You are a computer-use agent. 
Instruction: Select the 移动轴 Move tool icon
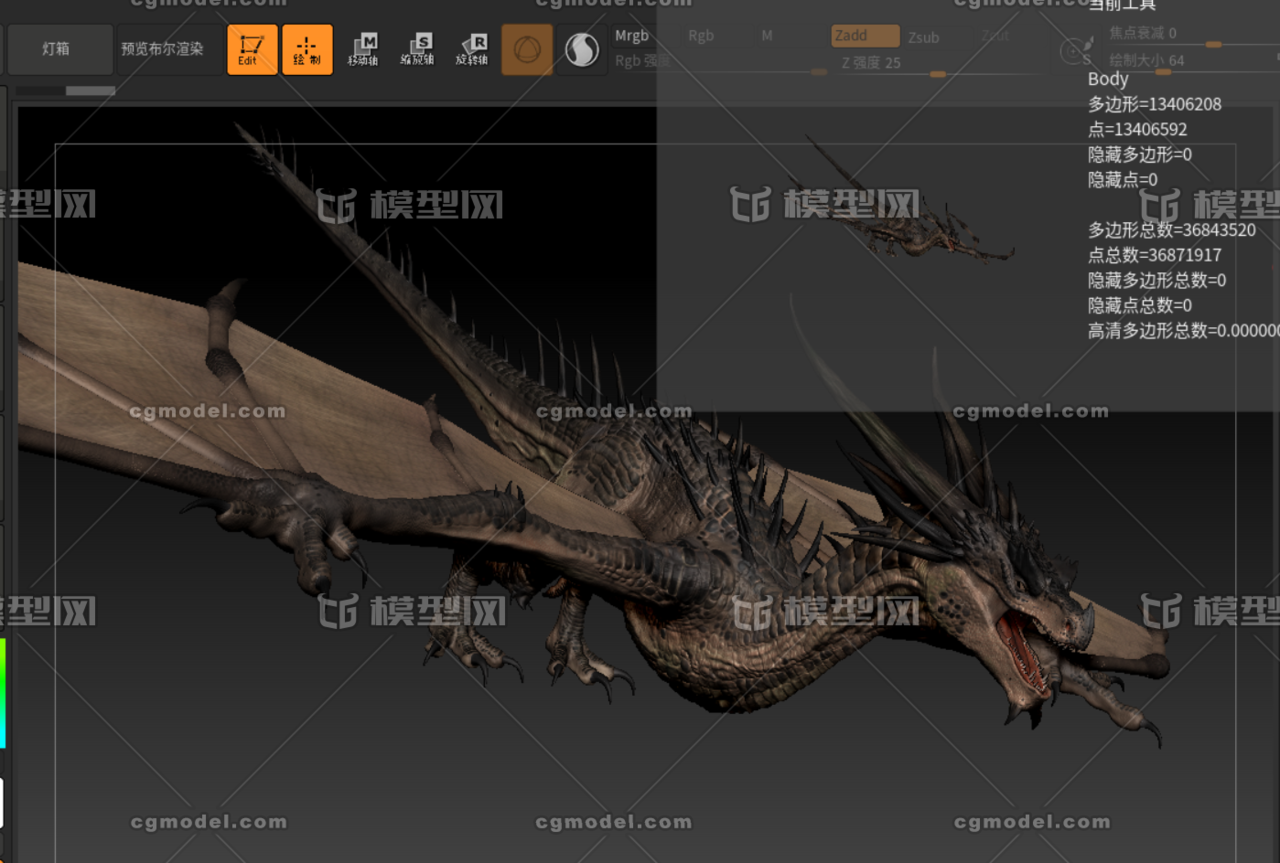[x=362, y=49]
